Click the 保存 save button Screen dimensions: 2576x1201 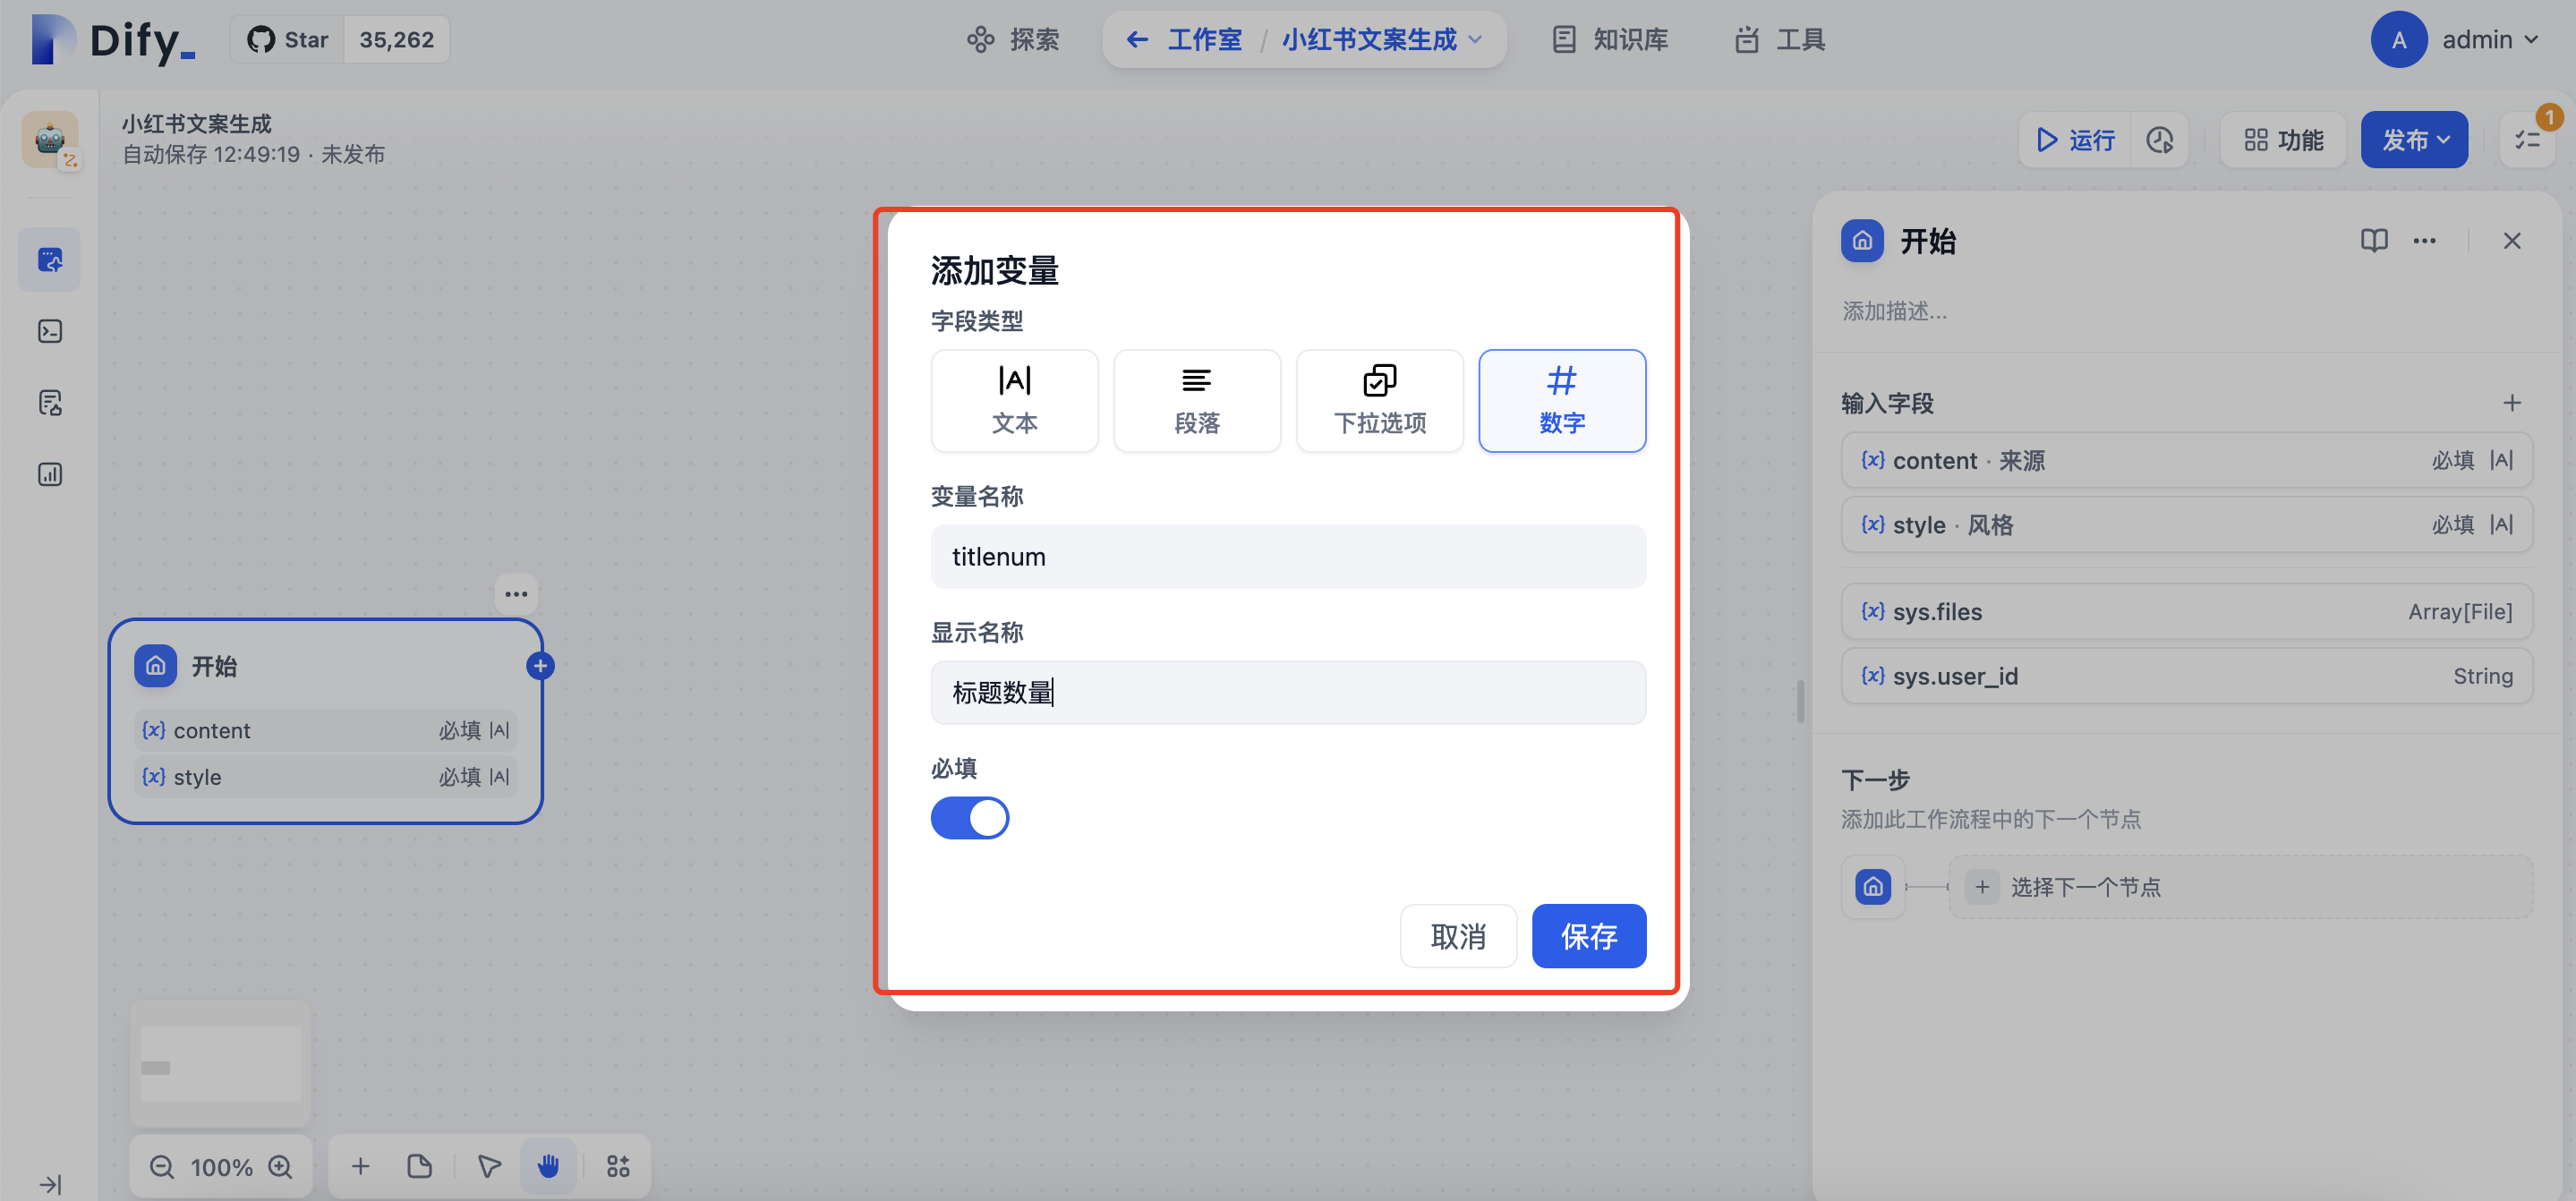click(1588, 935)
